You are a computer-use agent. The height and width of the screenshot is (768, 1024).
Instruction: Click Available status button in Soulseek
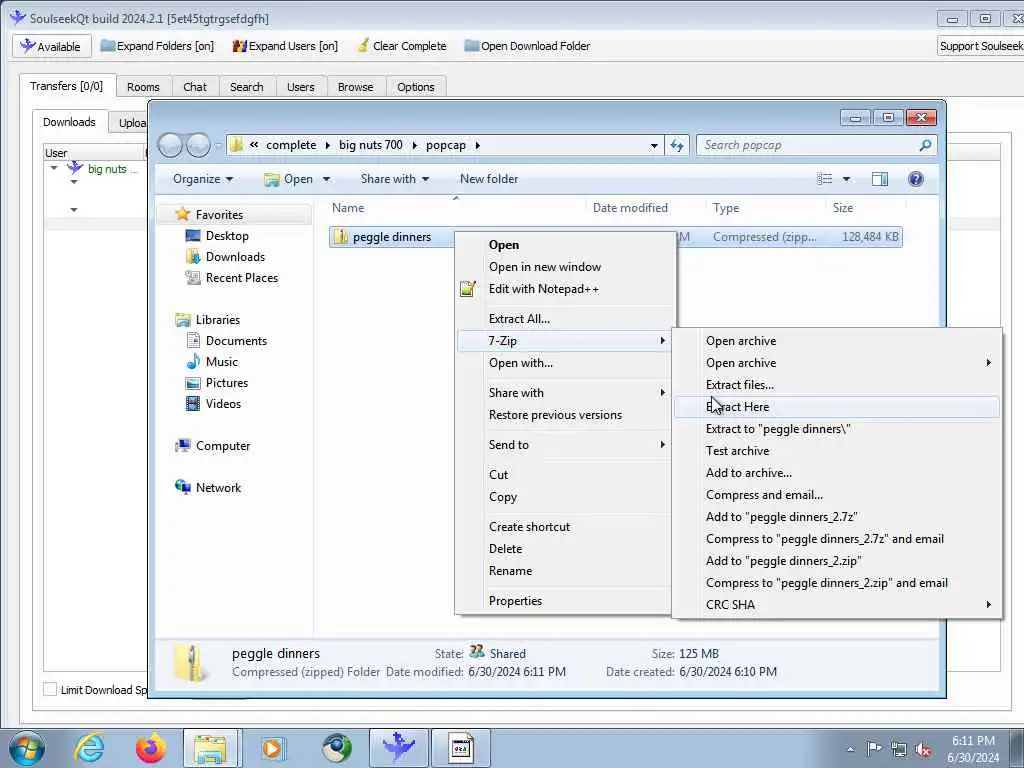pos(50,46)
